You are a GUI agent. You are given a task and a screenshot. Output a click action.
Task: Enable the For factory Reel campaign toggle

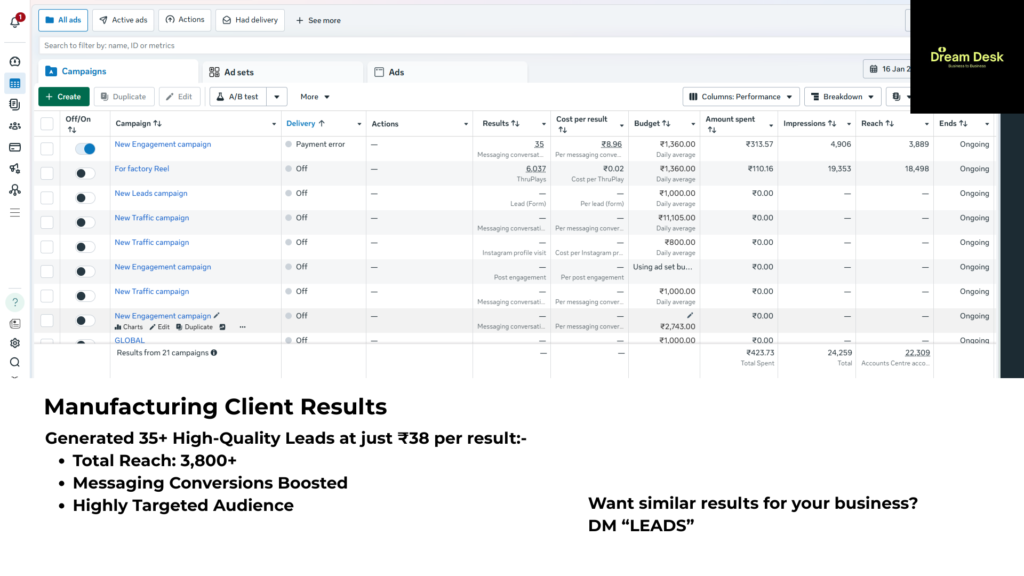coord(85,174)
